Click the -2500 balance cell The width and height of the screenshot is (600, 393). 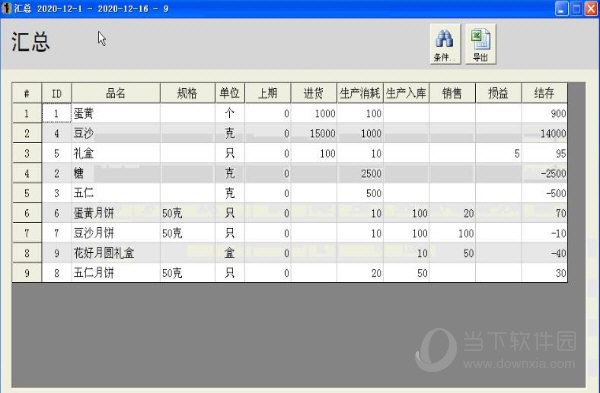click(544, 173)
